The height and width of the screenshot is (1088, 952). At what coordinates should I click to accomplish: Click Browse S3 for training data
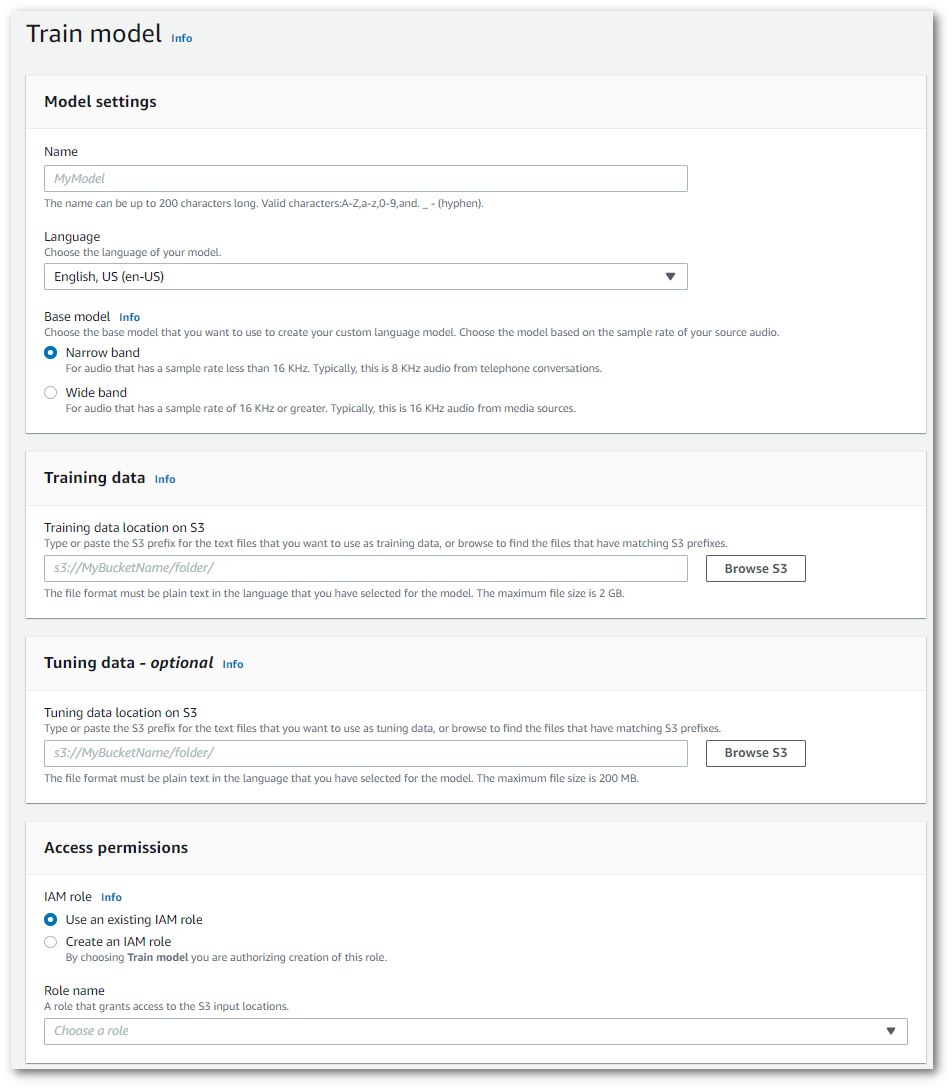point(755,568)
